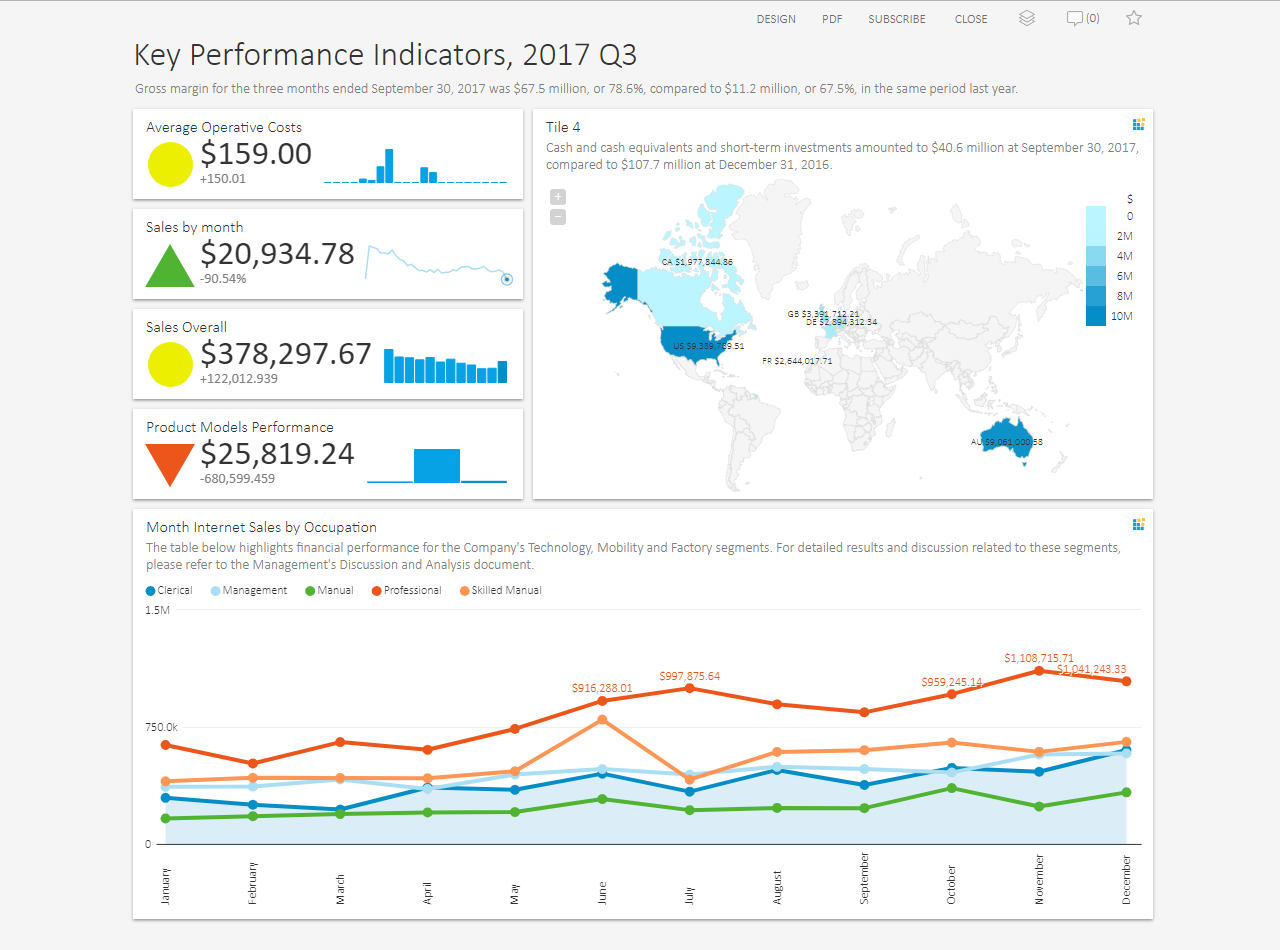Click the SUBSCRIBE link
1280x950 pixels.
(x=897, y=18)
